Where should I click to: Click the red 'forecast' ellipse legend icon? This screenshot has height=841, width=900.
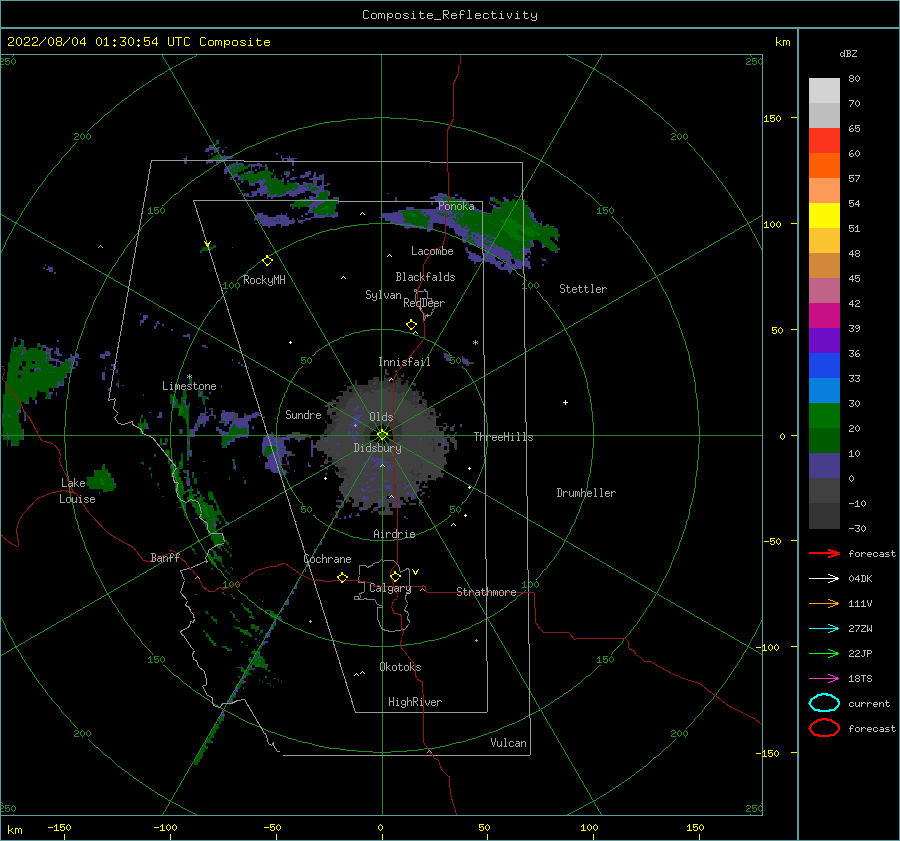coord(824,728)
